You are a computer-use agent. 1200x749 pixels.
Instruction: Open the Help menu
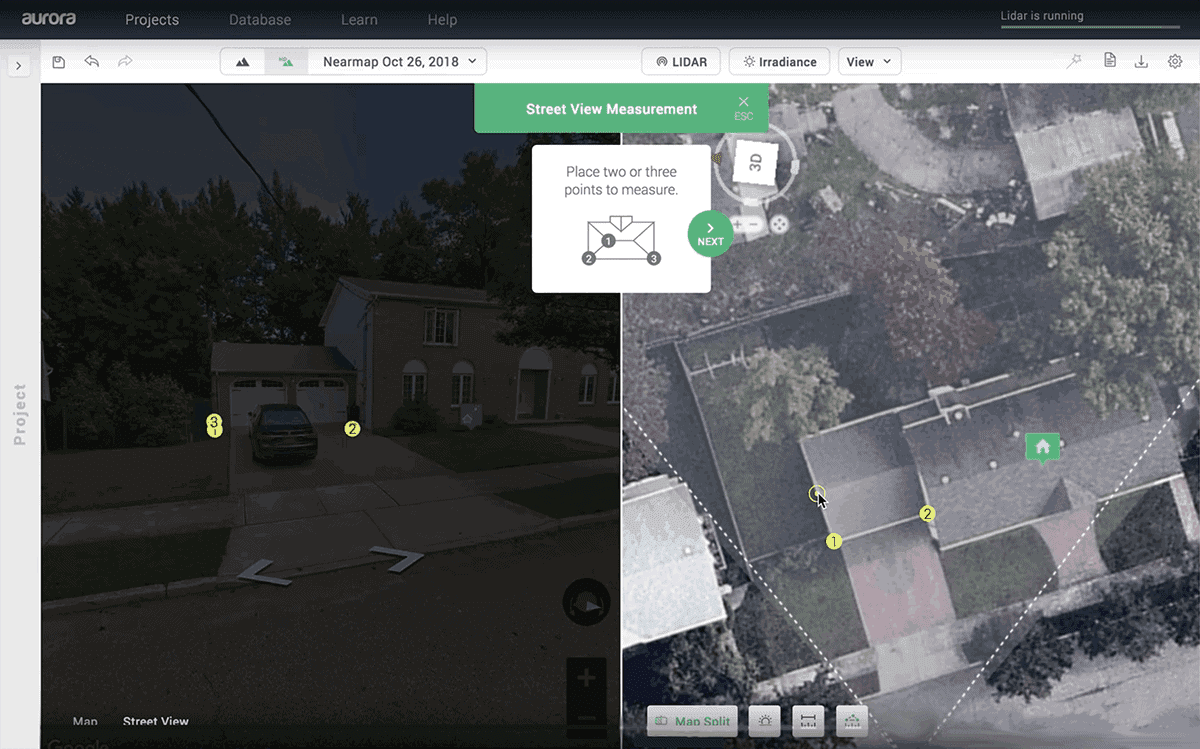click(442, 20)
